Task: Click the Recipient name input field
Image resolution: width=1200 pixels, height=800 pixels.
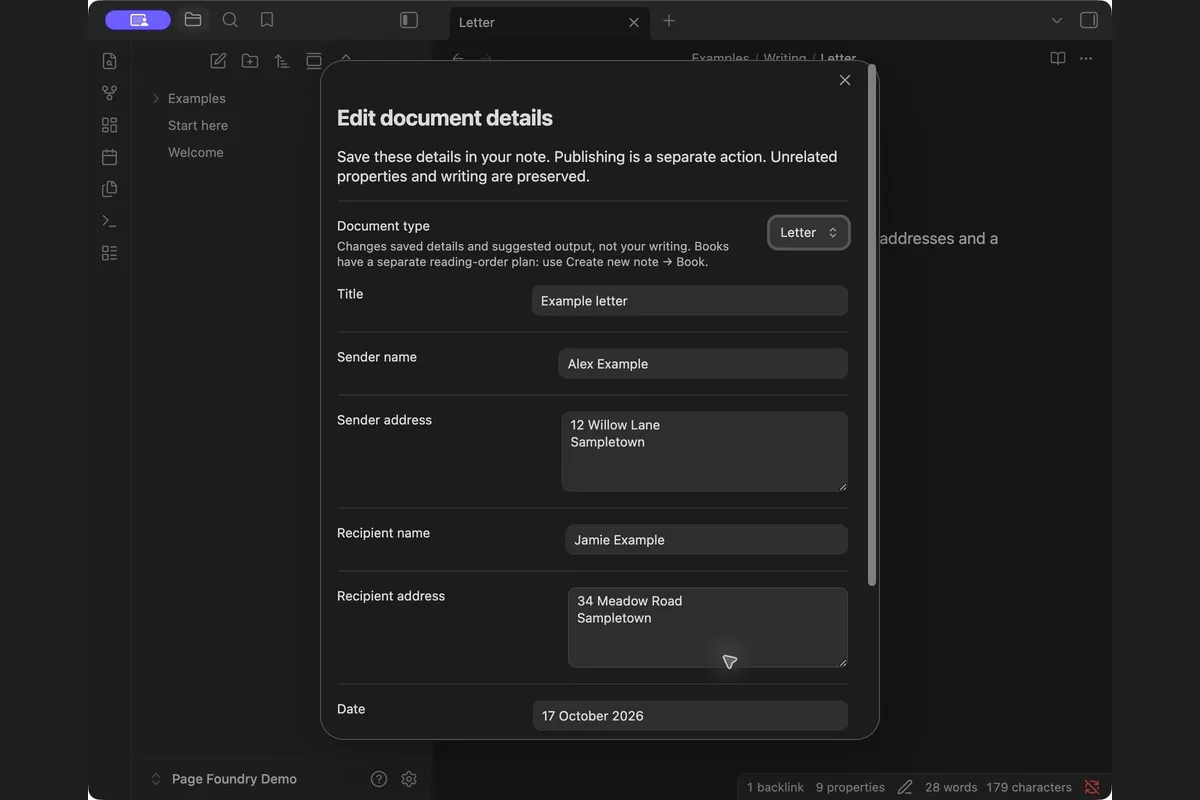Action: pos(707,540)
